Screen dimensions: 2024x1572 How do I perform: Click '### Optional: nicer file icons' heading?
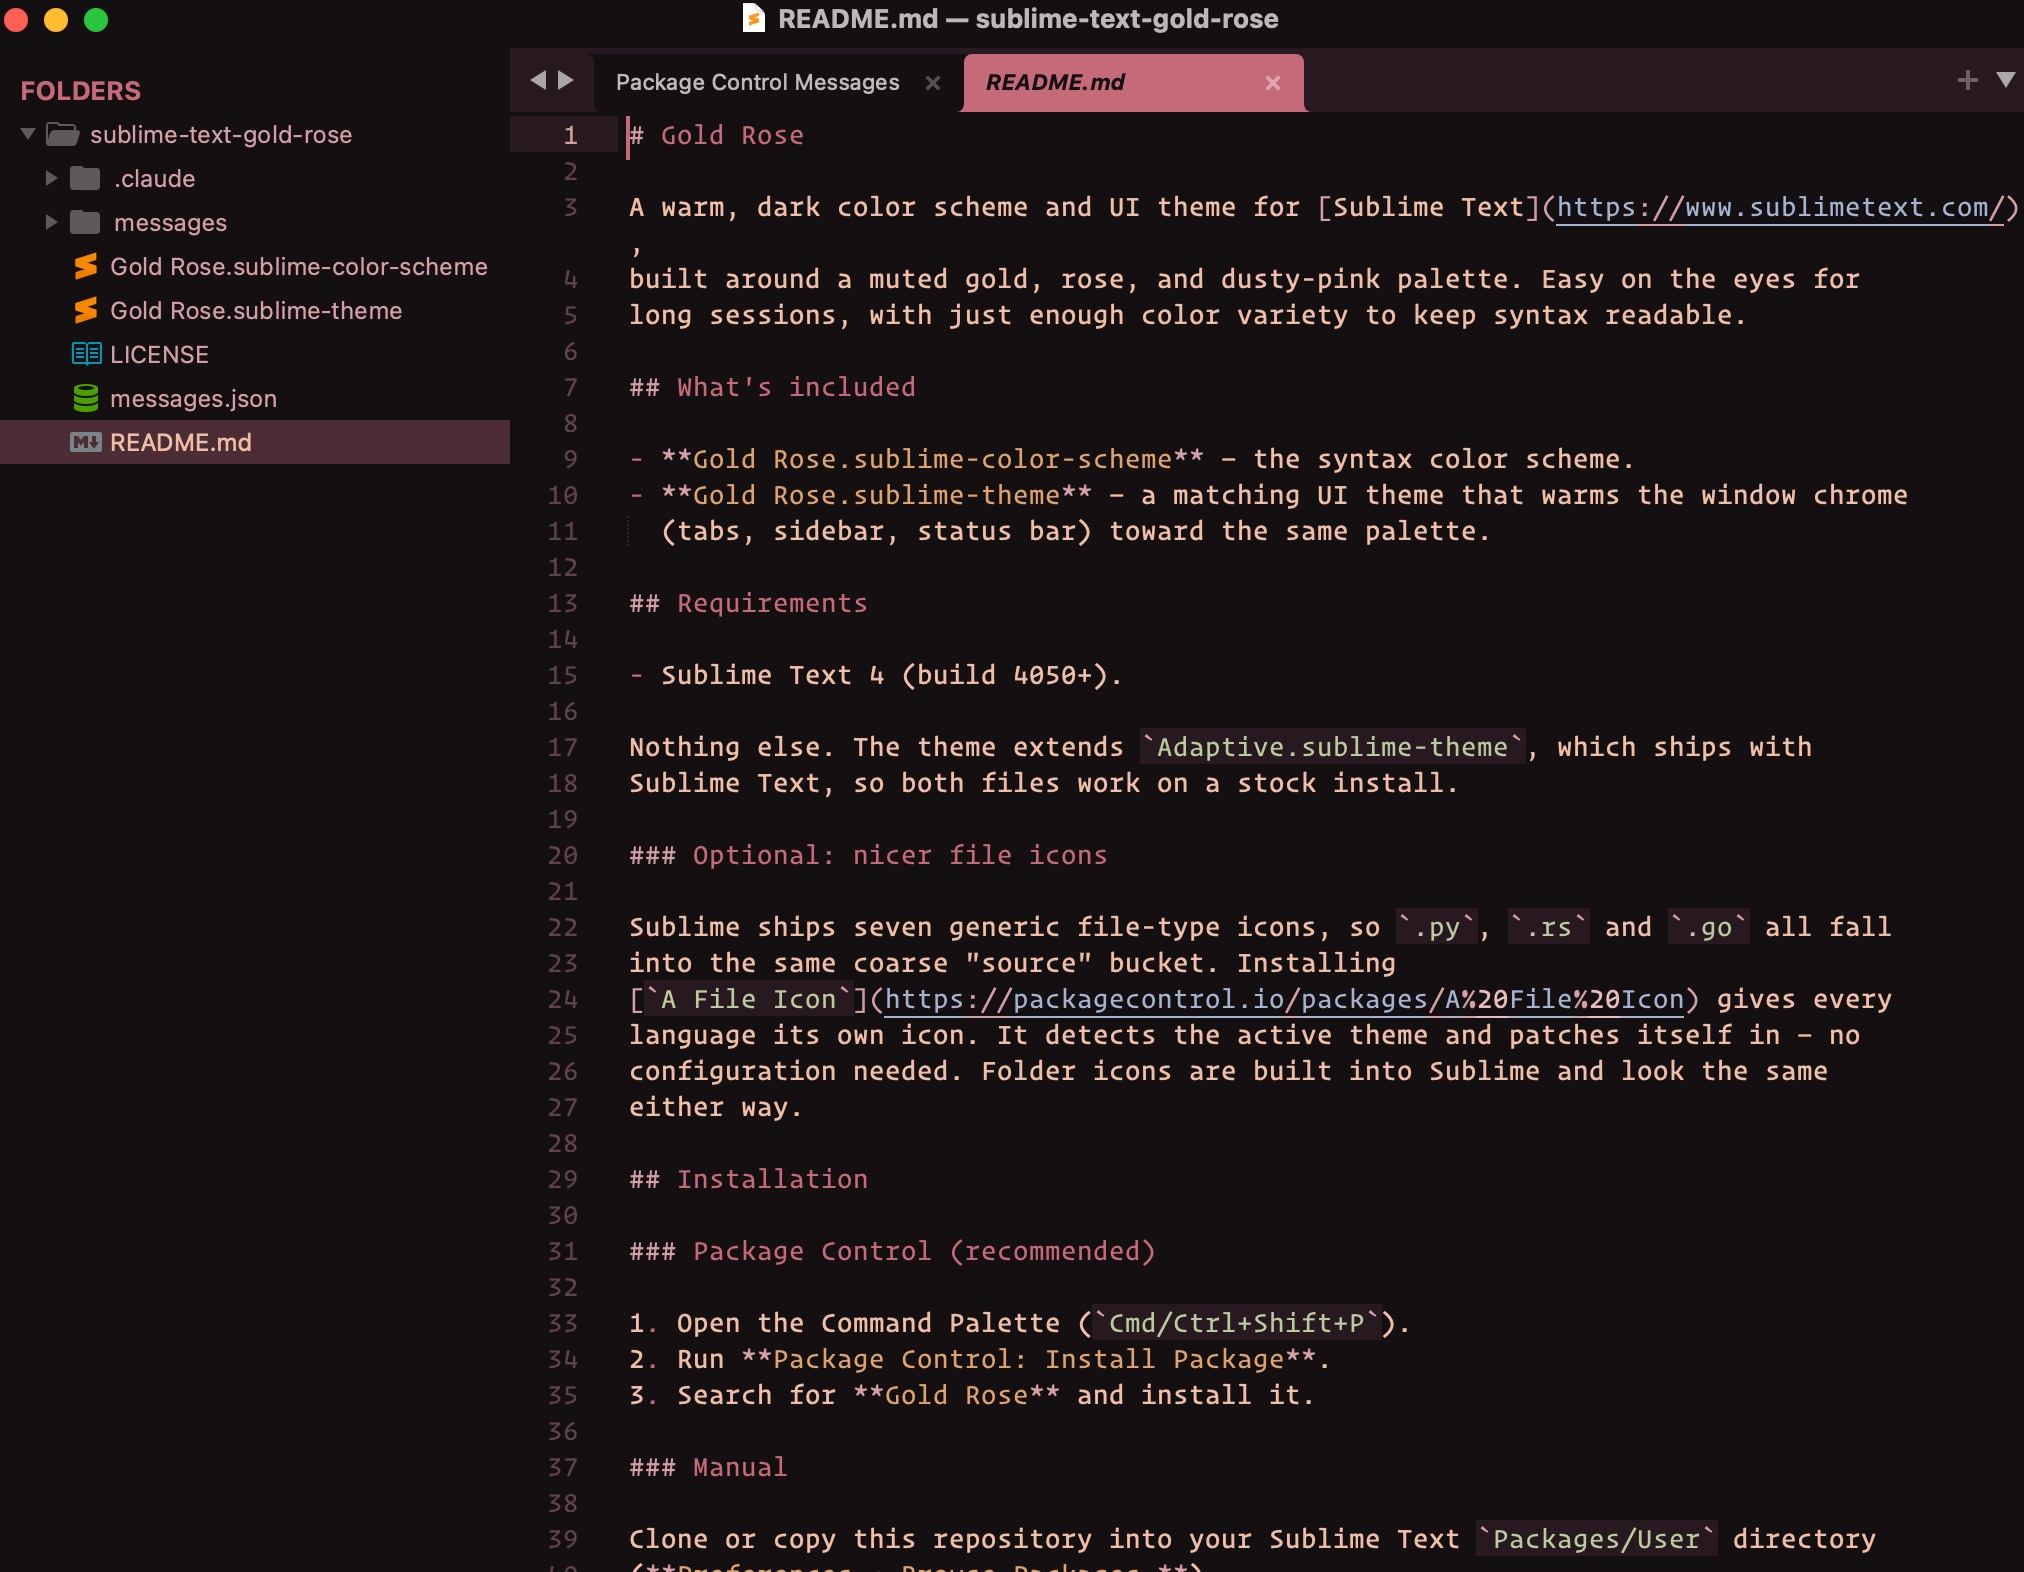pyautogui.click(x=868, y=855)
